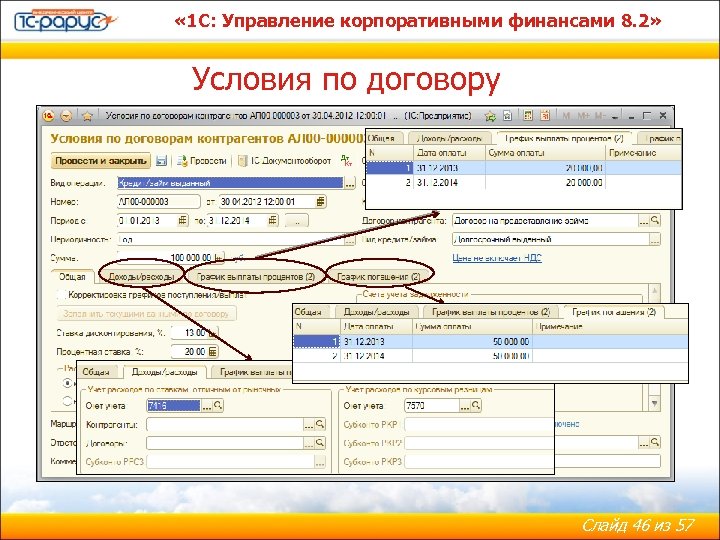Open selection for Вид операции field
Viewport: 720px width, 540px height.
click(350, 183)
